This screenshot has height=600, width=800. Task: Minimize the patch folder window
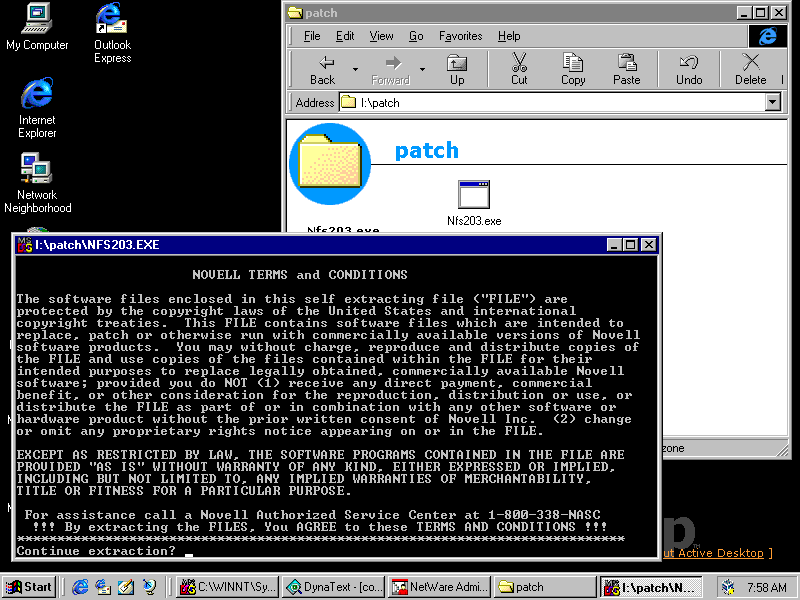pos(744,13)
